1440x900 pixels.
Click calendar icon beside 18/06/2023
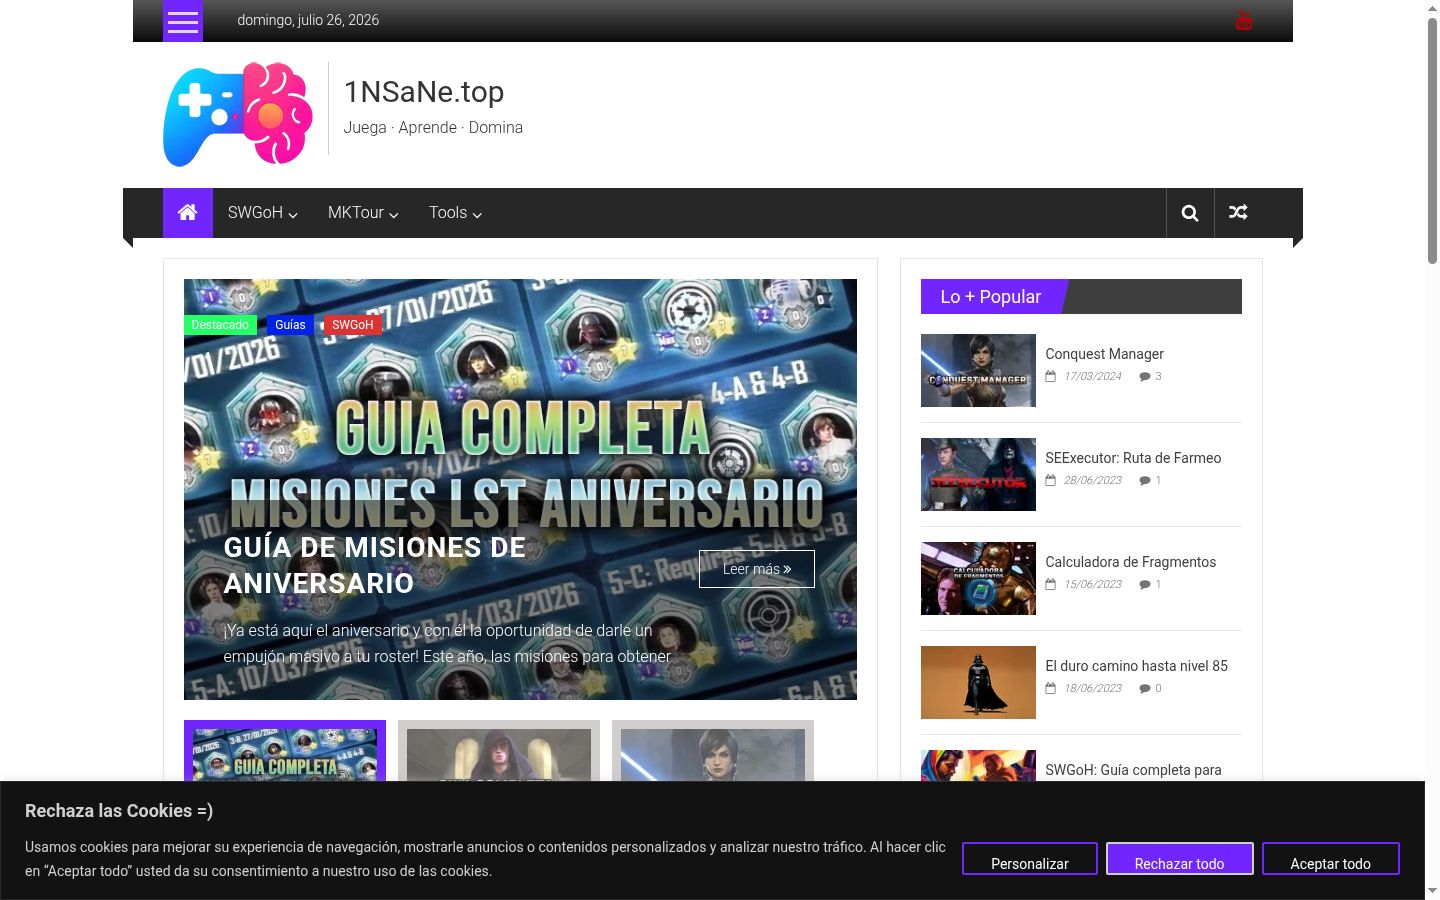pos(1050,689)
